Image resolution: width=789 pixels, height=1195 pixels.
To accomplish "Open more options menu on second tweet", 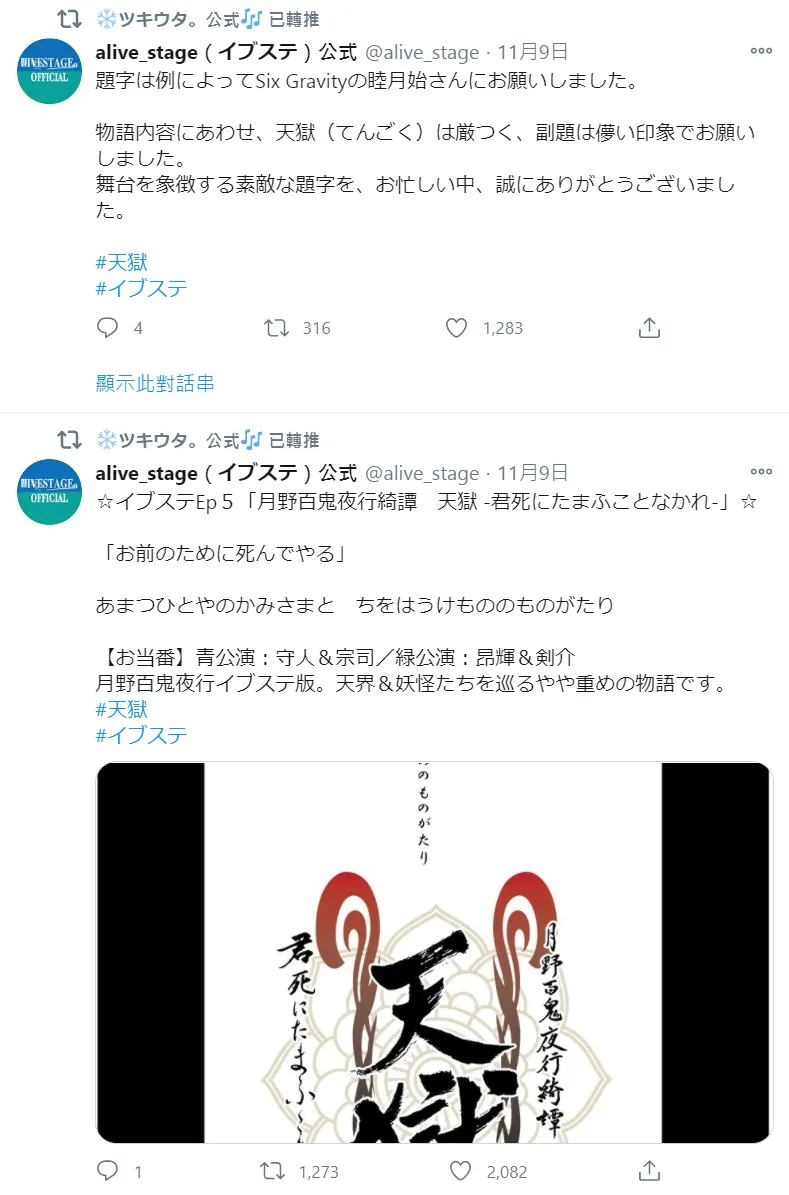I will (x=761, y=472).
